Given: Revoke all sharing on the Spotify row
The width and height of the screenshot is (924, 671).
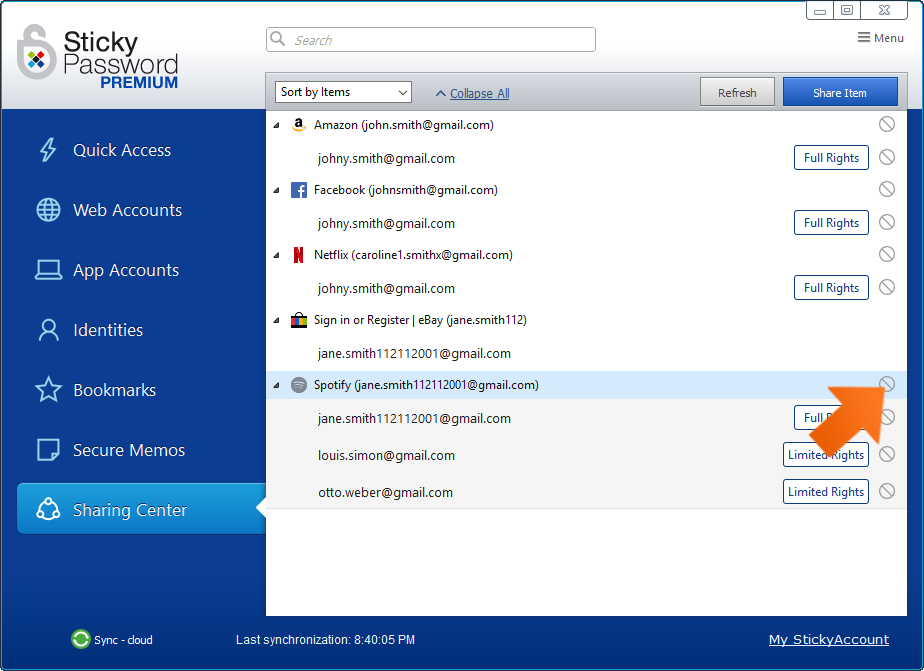Looking at the screenshot, I should pos(887,384).
